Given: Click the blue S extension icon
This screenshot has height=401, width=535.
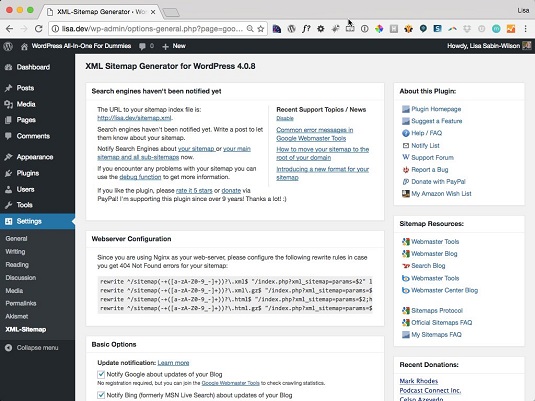Looking at the screenshot, I should pyautogui.click(x=437, y=29).
